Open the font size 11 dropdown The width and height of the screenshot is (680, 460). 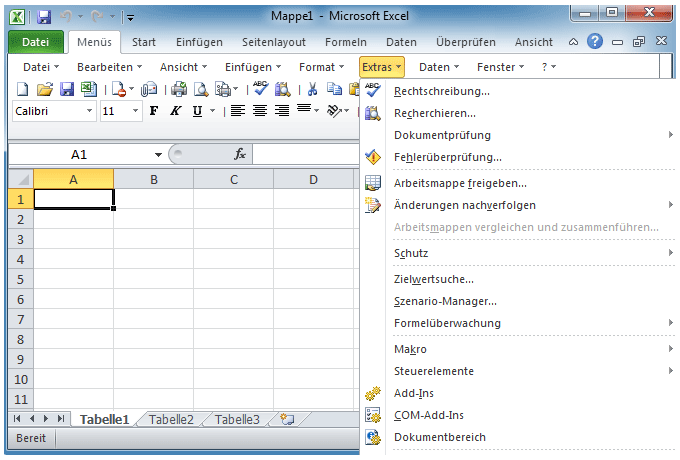(x=135, y=111)
